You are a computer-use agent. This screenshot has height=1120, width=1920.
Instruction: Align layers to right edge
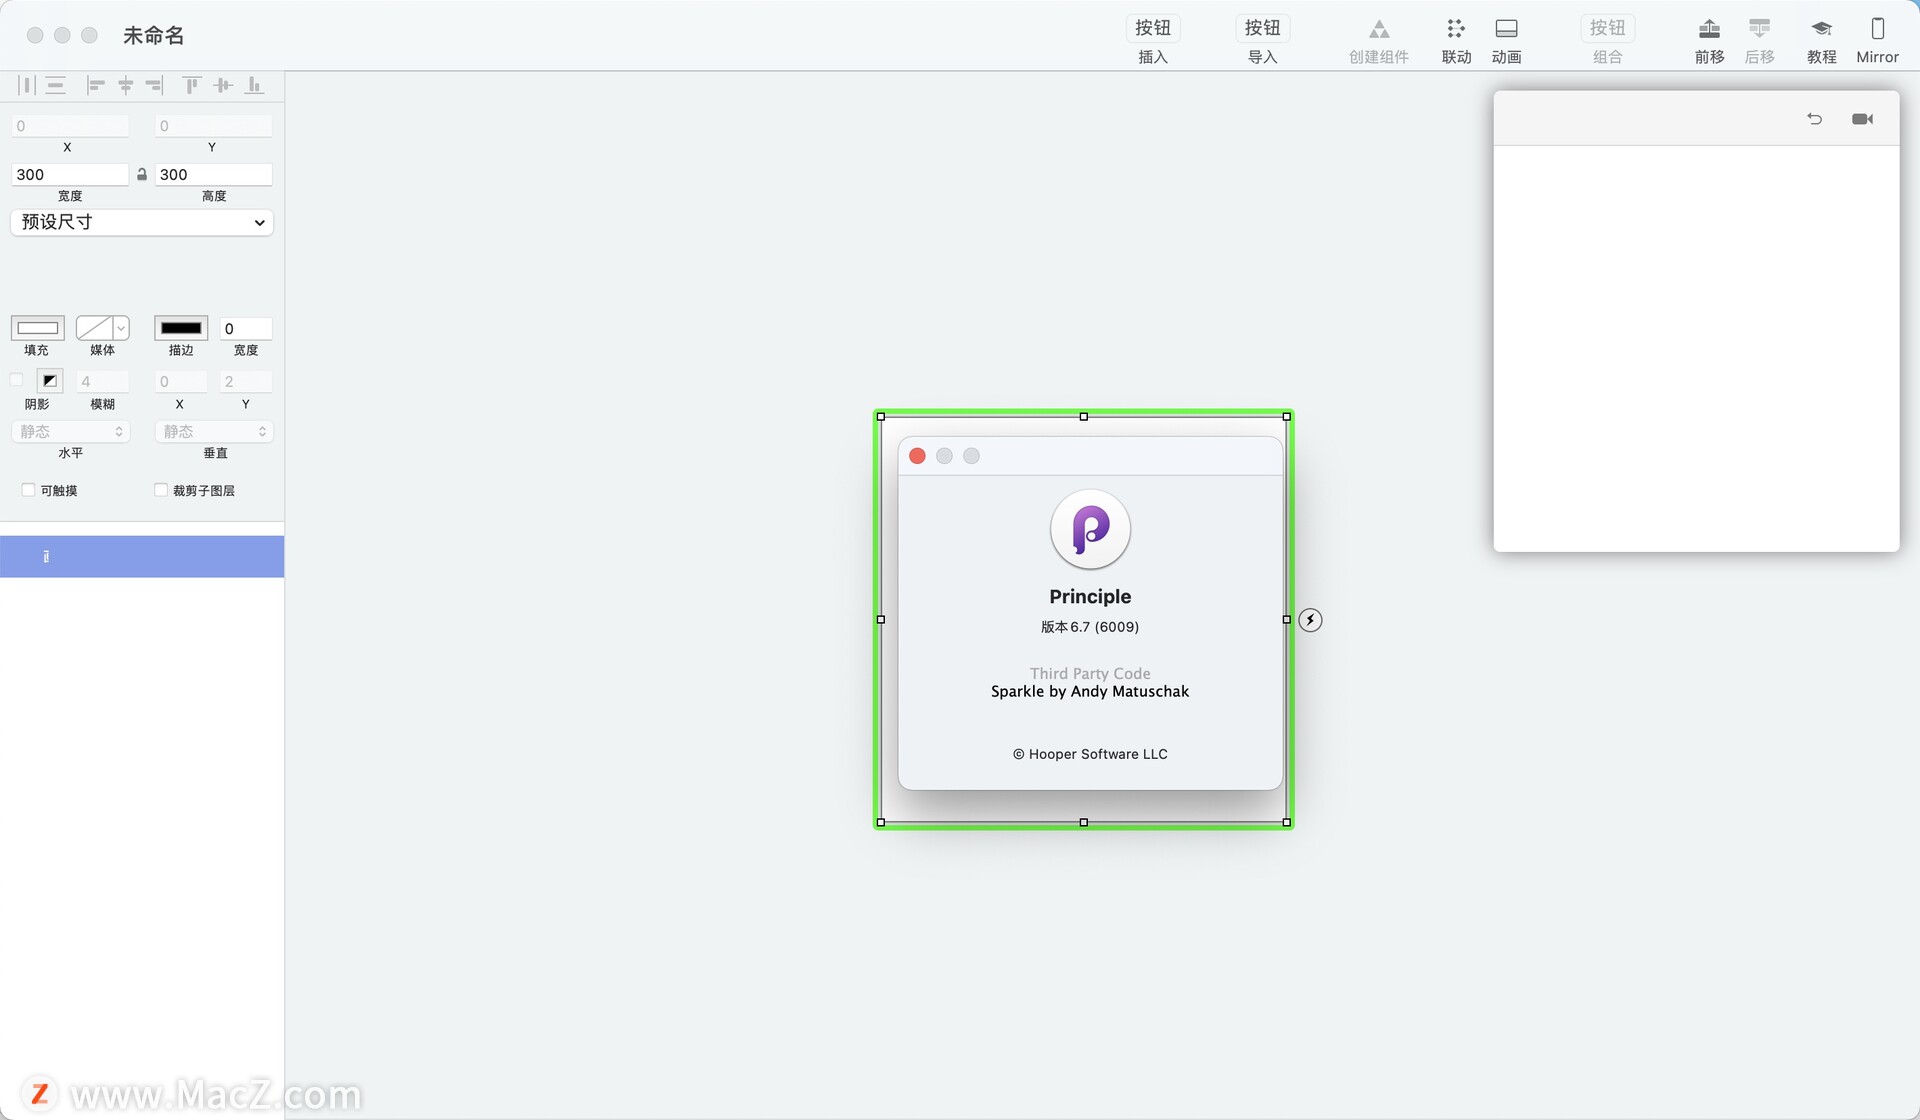[x=154, y=86]
